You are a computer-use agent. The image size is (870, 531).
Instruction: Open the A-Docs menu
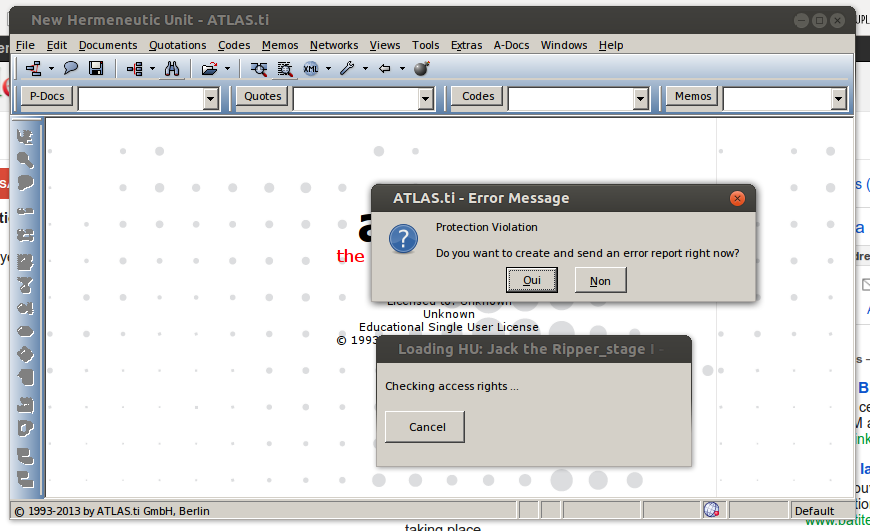coord(512,45)
